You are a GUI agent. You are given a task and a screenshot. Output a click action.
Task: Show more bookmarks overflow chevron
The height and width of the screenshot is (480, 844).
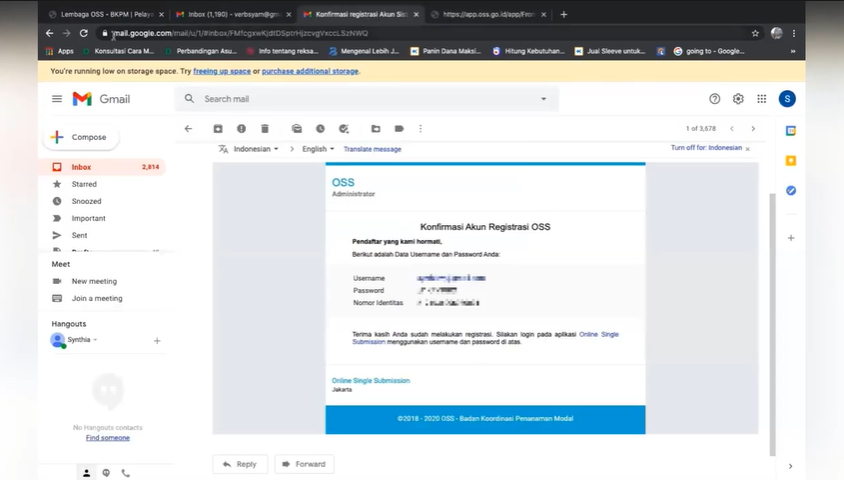[793, 51]
